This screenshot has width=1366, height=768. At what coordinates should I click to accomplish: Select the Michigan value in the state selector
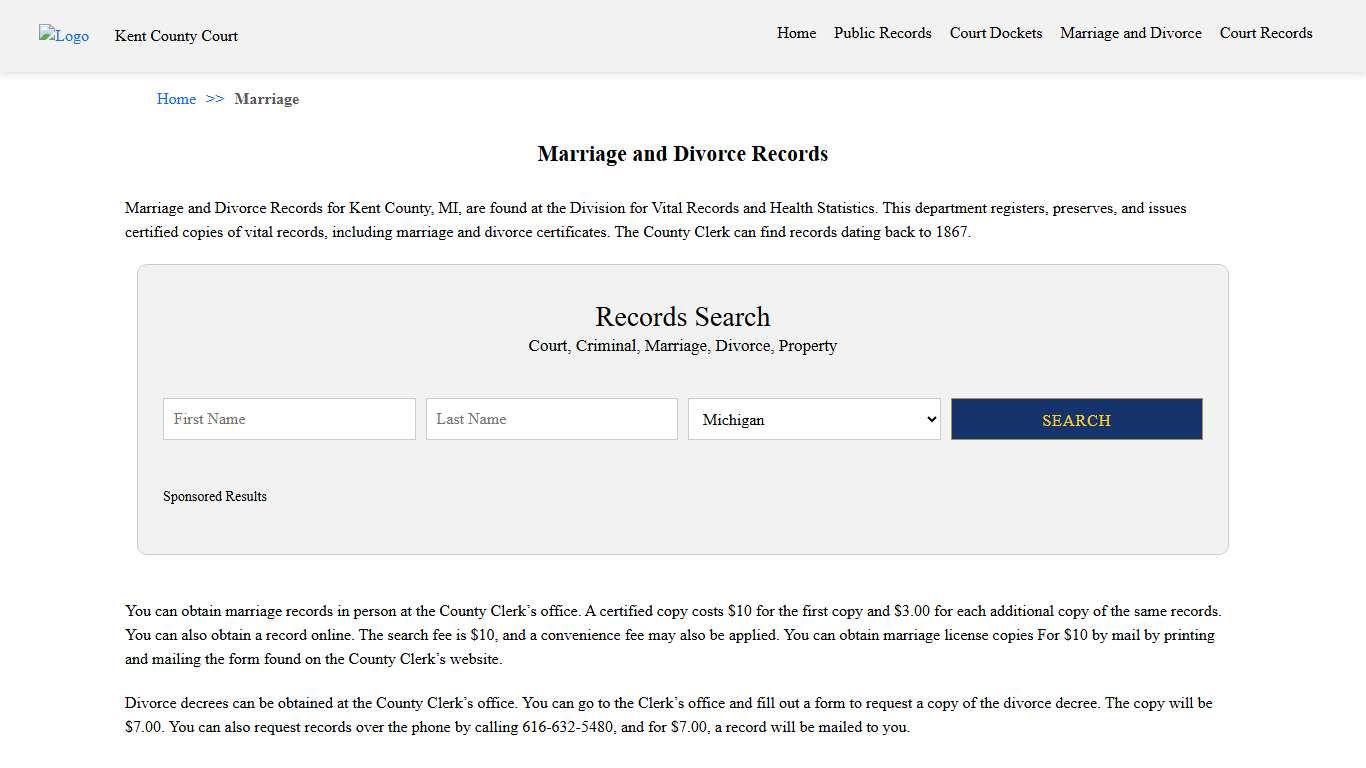[x=813, y=419]
